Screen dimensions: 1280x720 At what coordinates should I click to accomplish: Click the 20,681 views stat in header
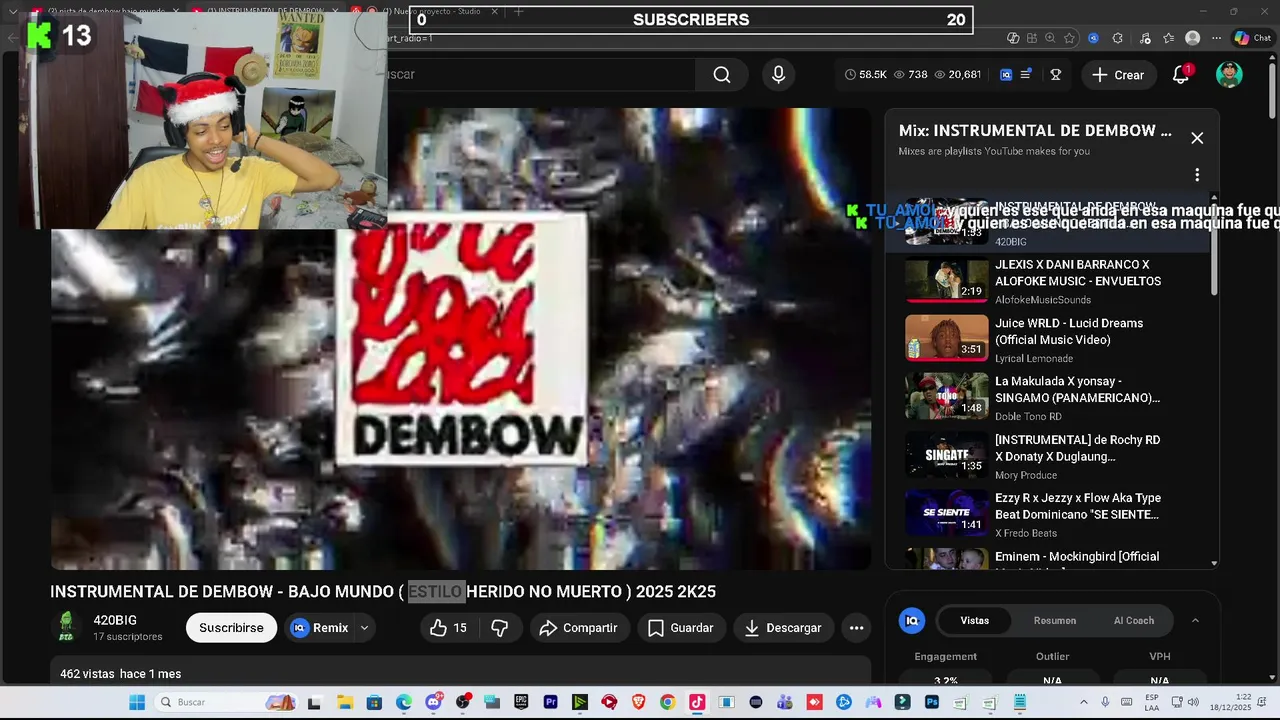pyautogui.click(x=958, y=75)
